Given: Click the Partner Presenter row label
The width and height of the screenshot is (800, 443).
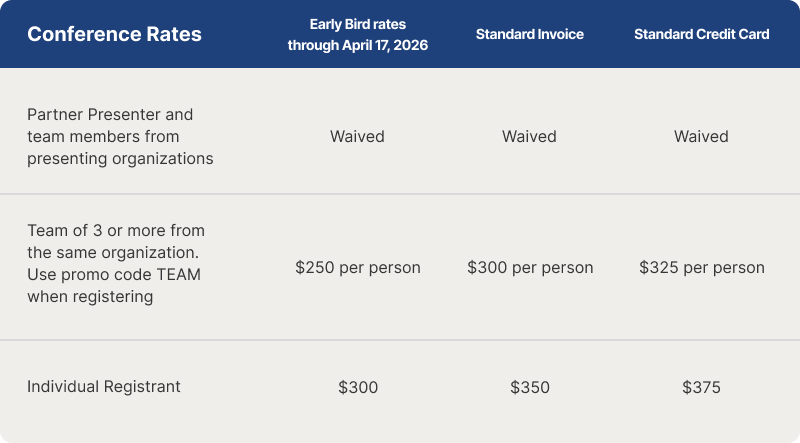Looking at the screenshot, I should pos(110,115).
